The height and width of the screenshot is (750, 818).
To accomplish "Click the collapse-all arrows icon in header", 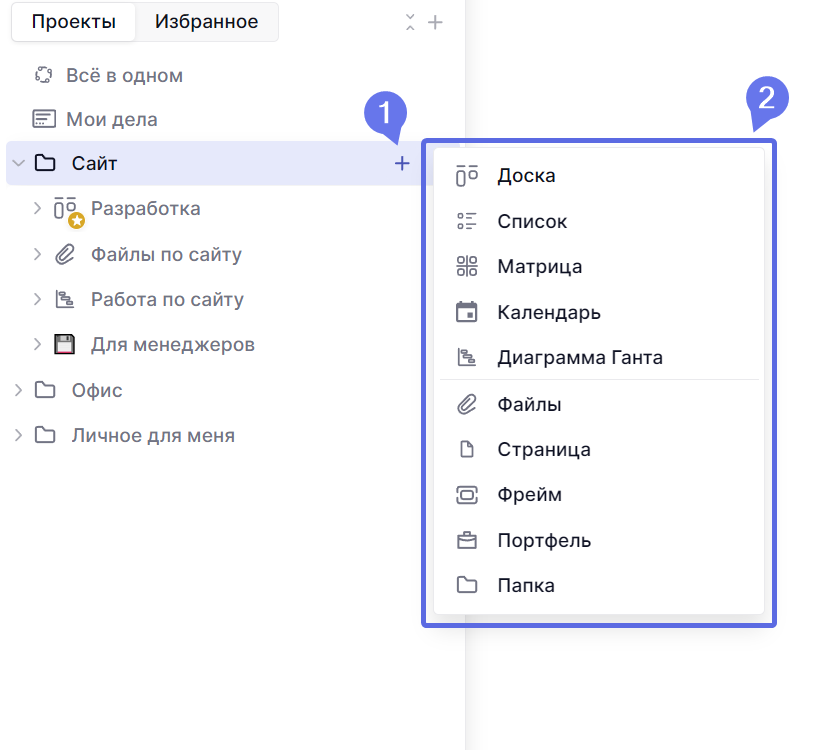I will click(x=410, y=22).
